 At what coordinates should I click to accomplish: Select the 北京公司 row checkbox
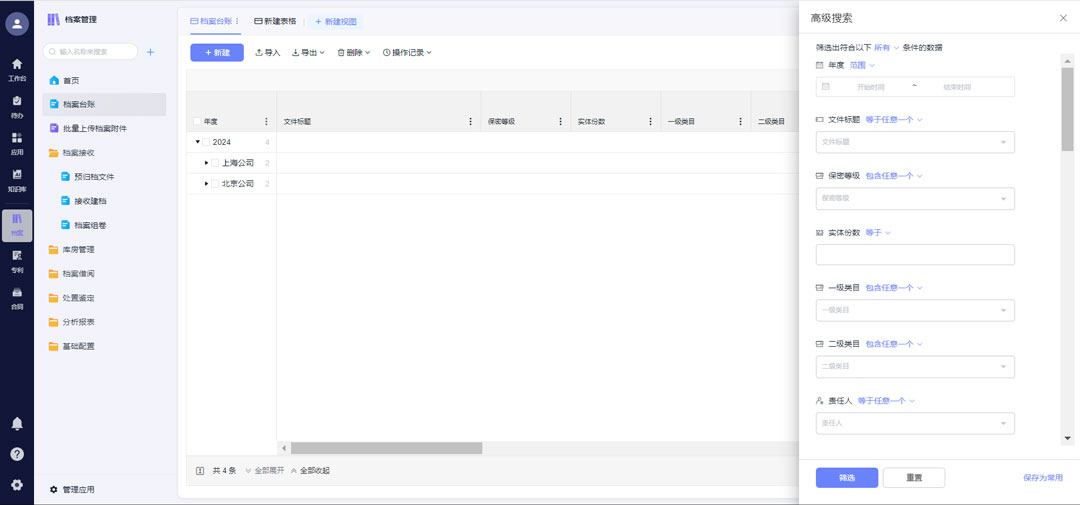[215, 184]
